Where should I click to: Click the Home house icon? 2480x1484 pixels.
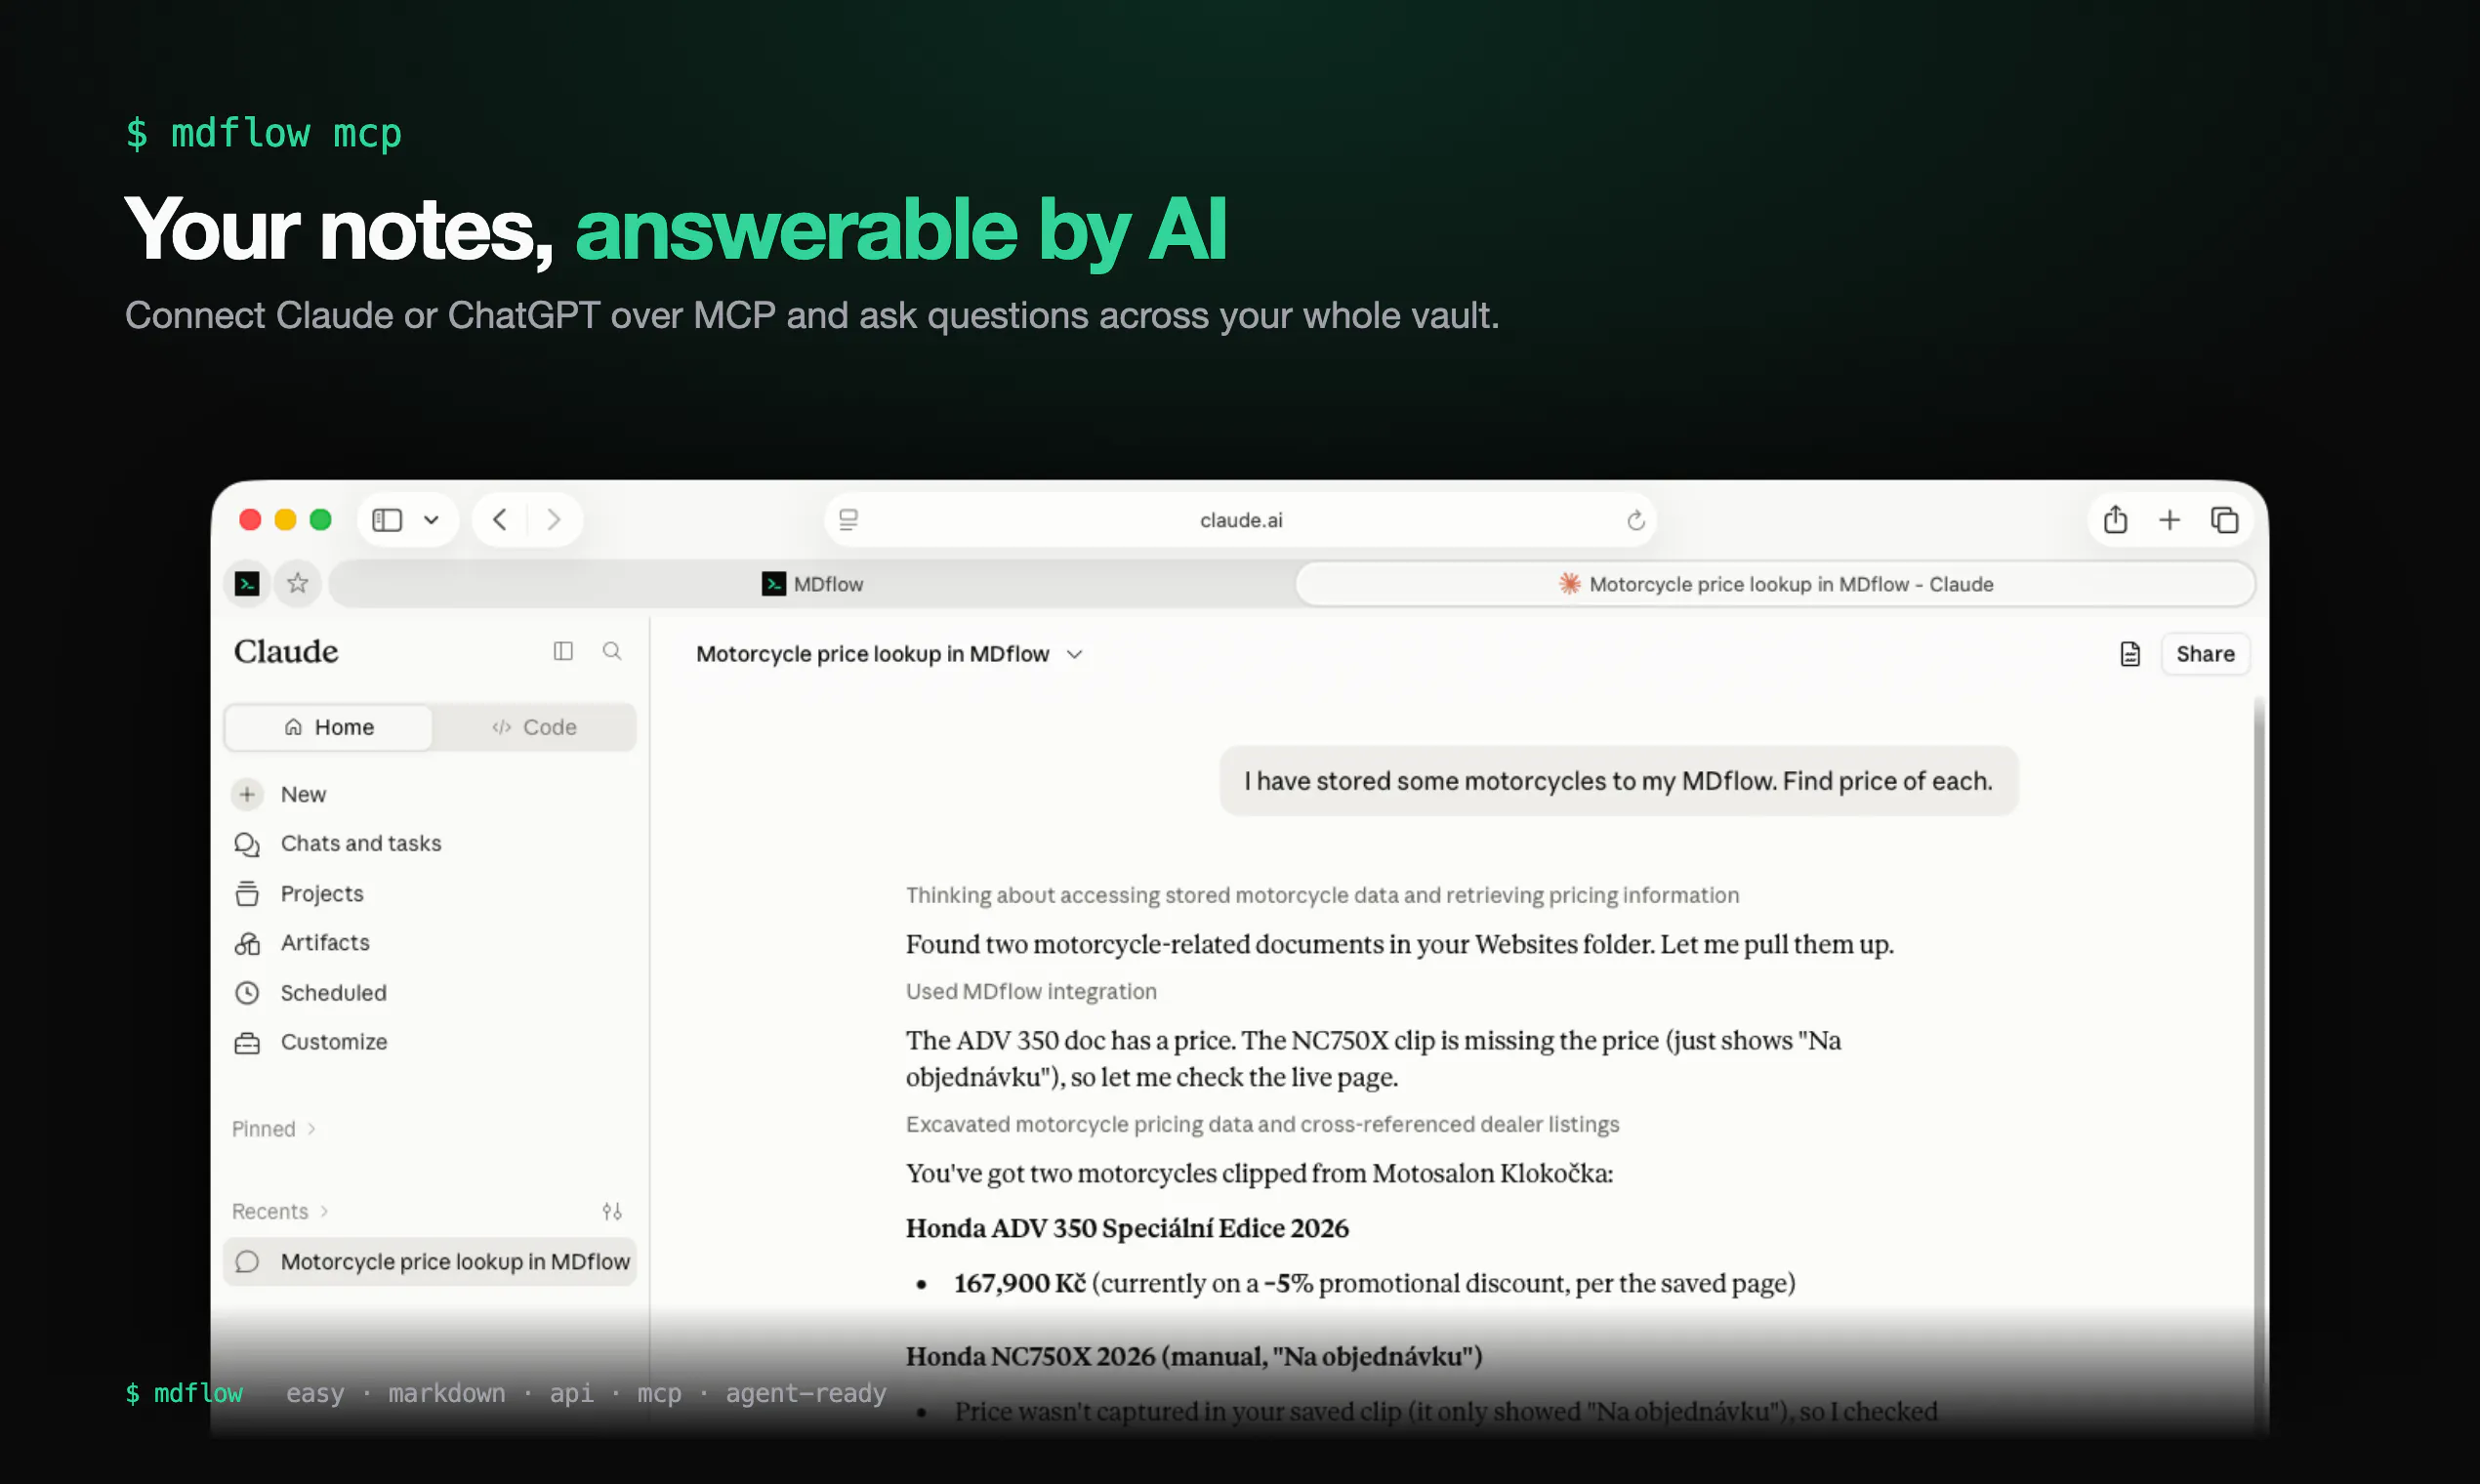[x=293, y=727]
